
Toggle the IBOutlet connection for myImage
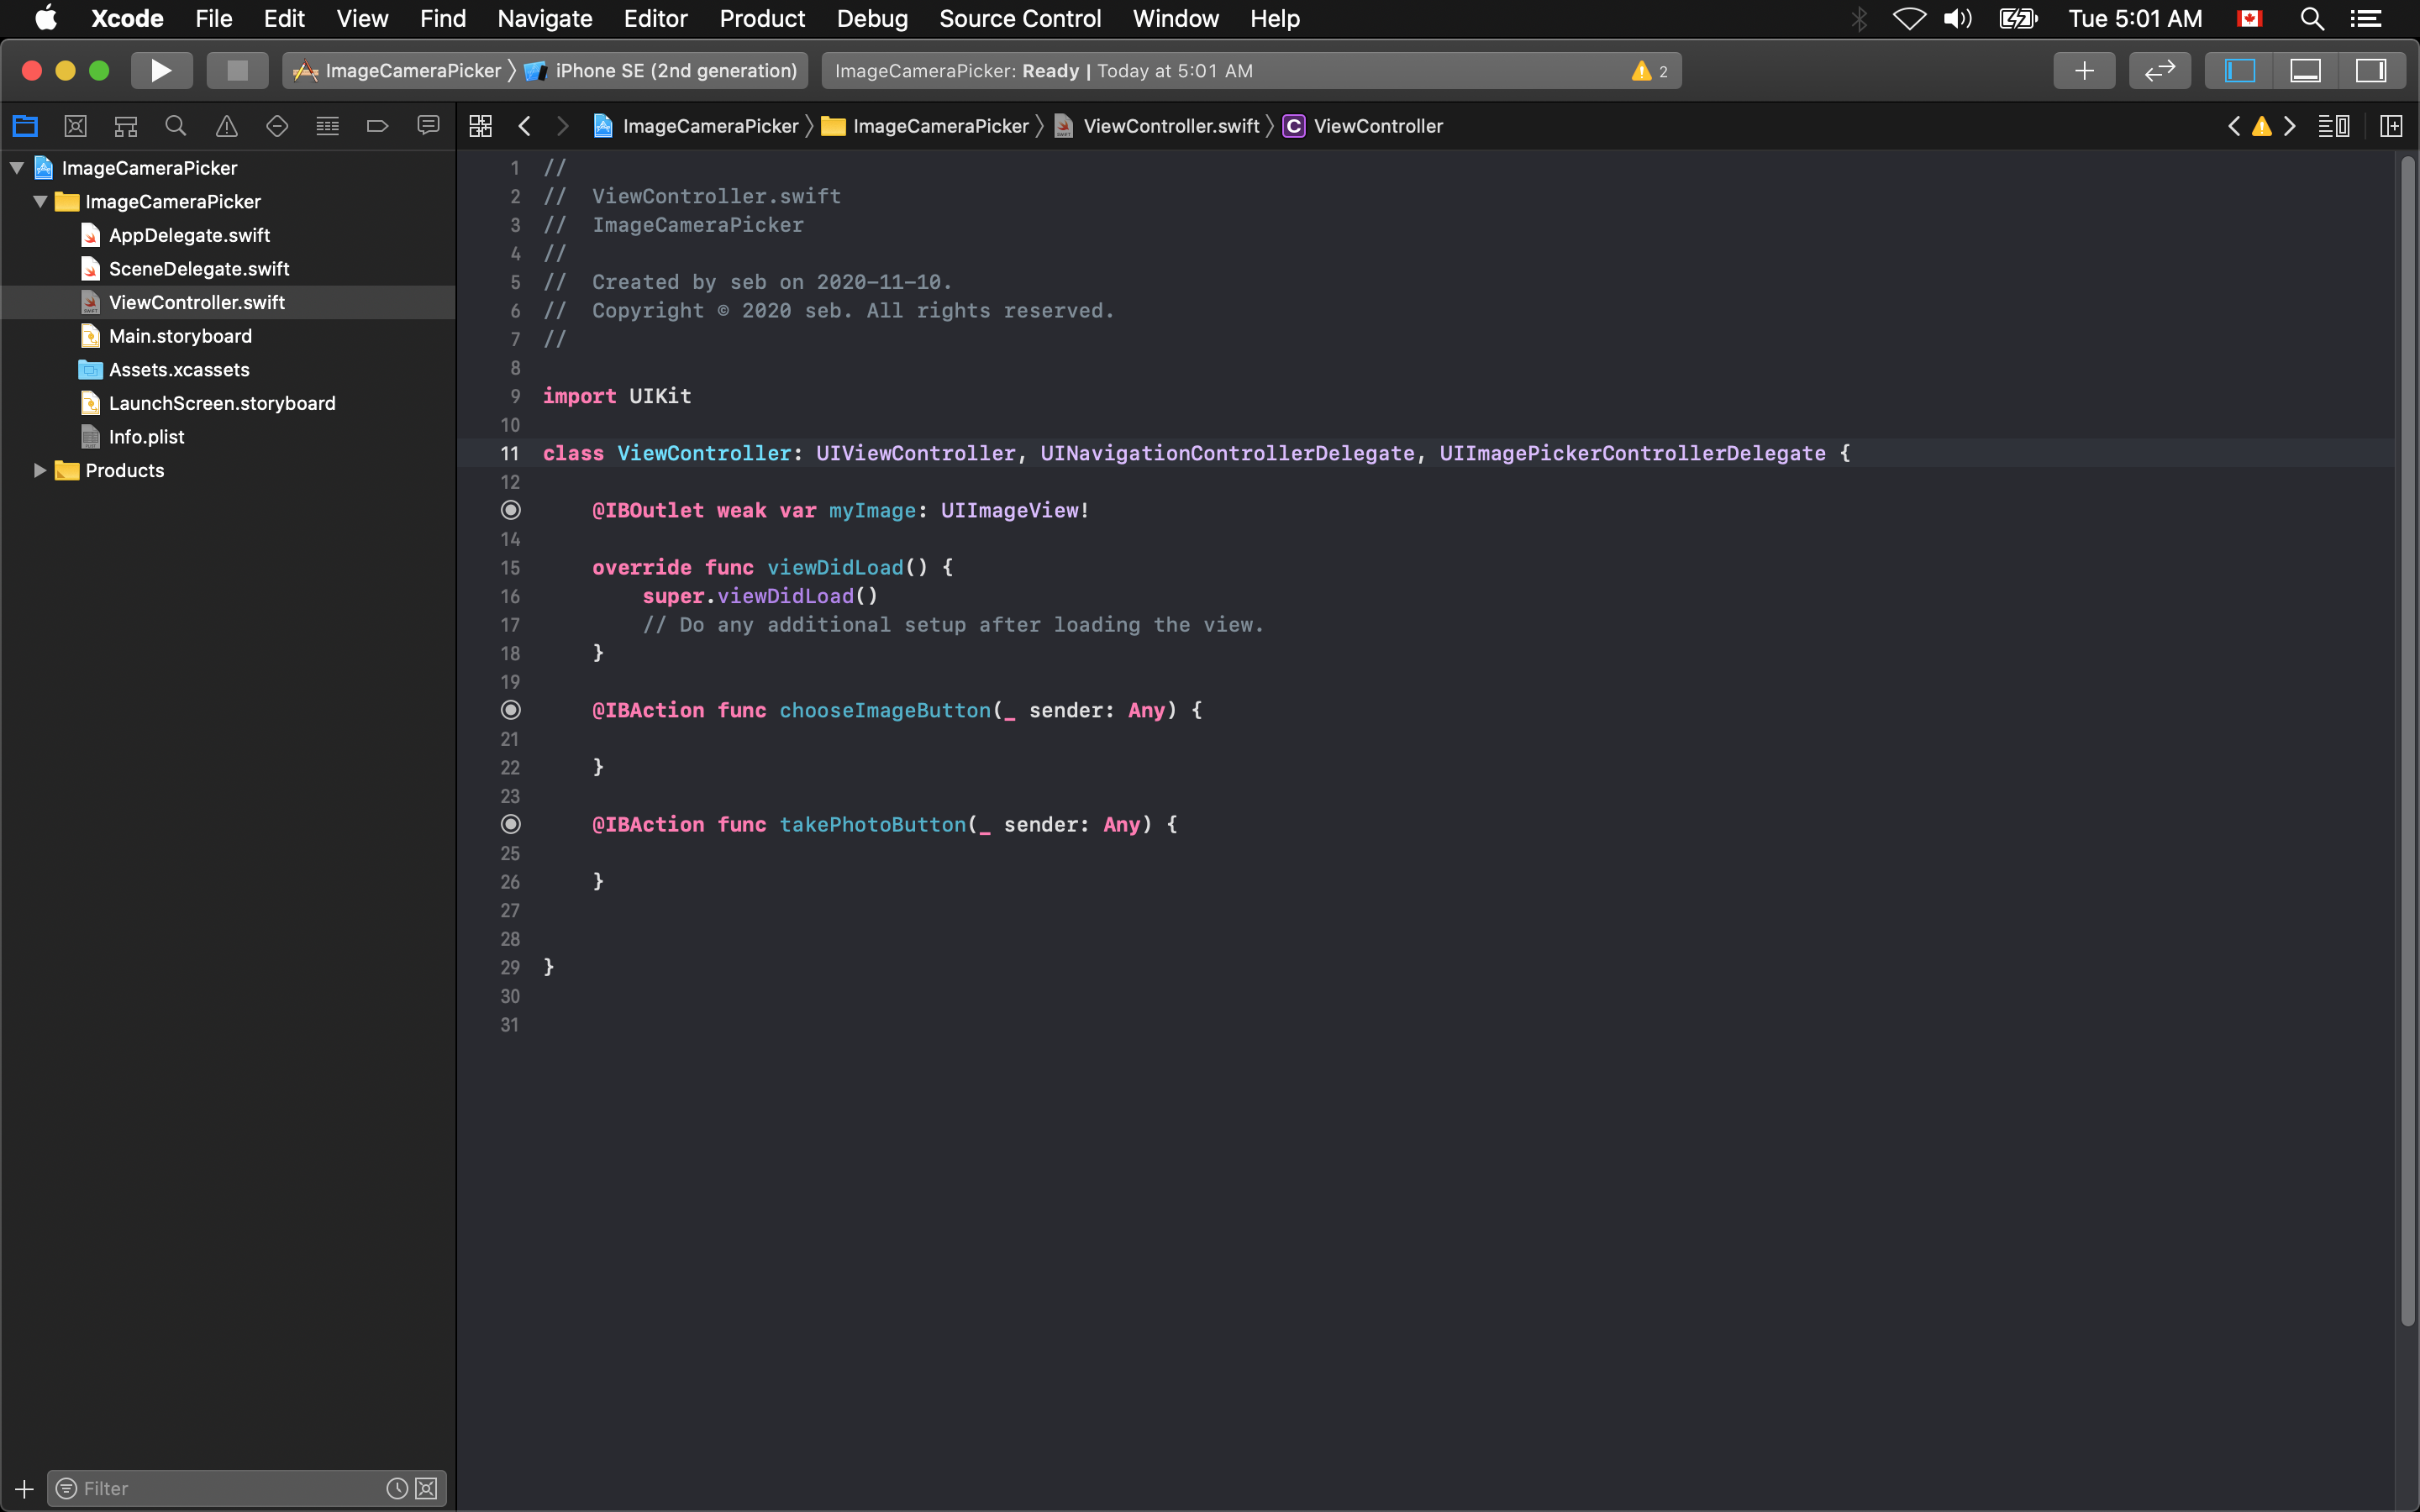511,511
